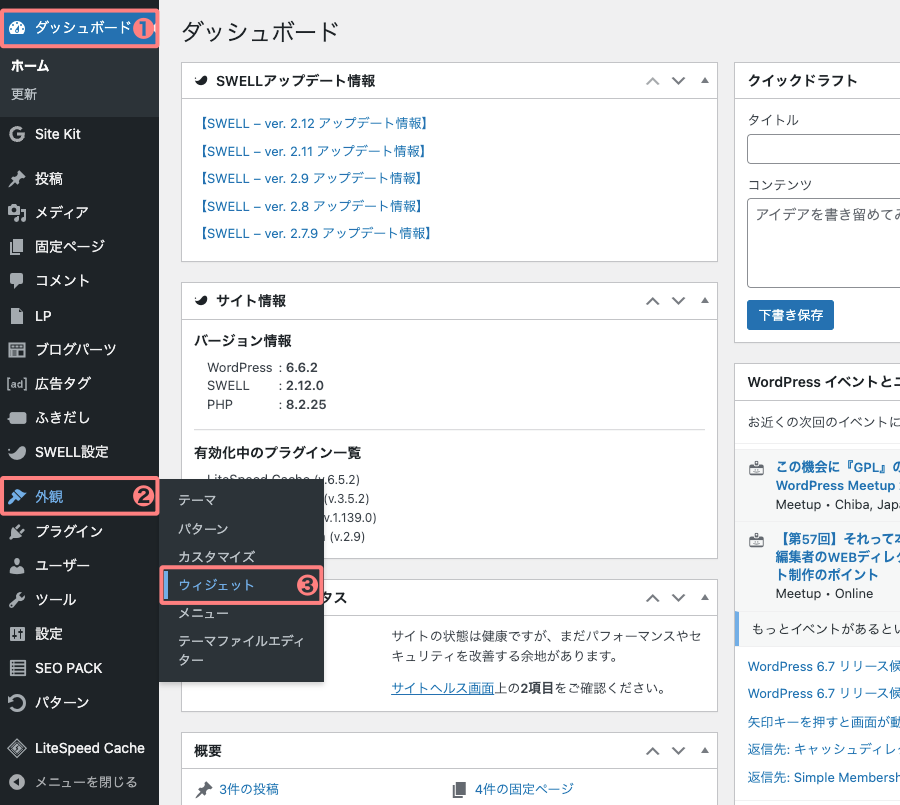Image resolution: width=900 pixels, height=805 pixels.
Task: Click the balloon icon beside ふきだし
Action: tap(17, 418)
